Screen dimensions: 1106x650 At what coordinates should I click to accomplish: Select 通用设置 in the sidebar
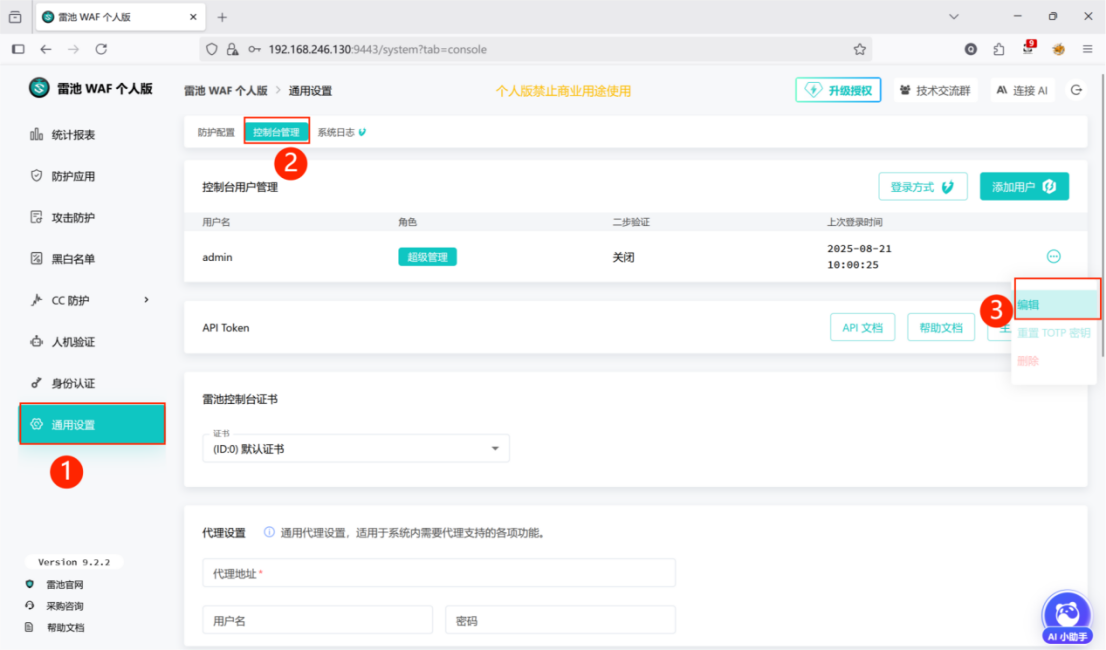point(92,424)
